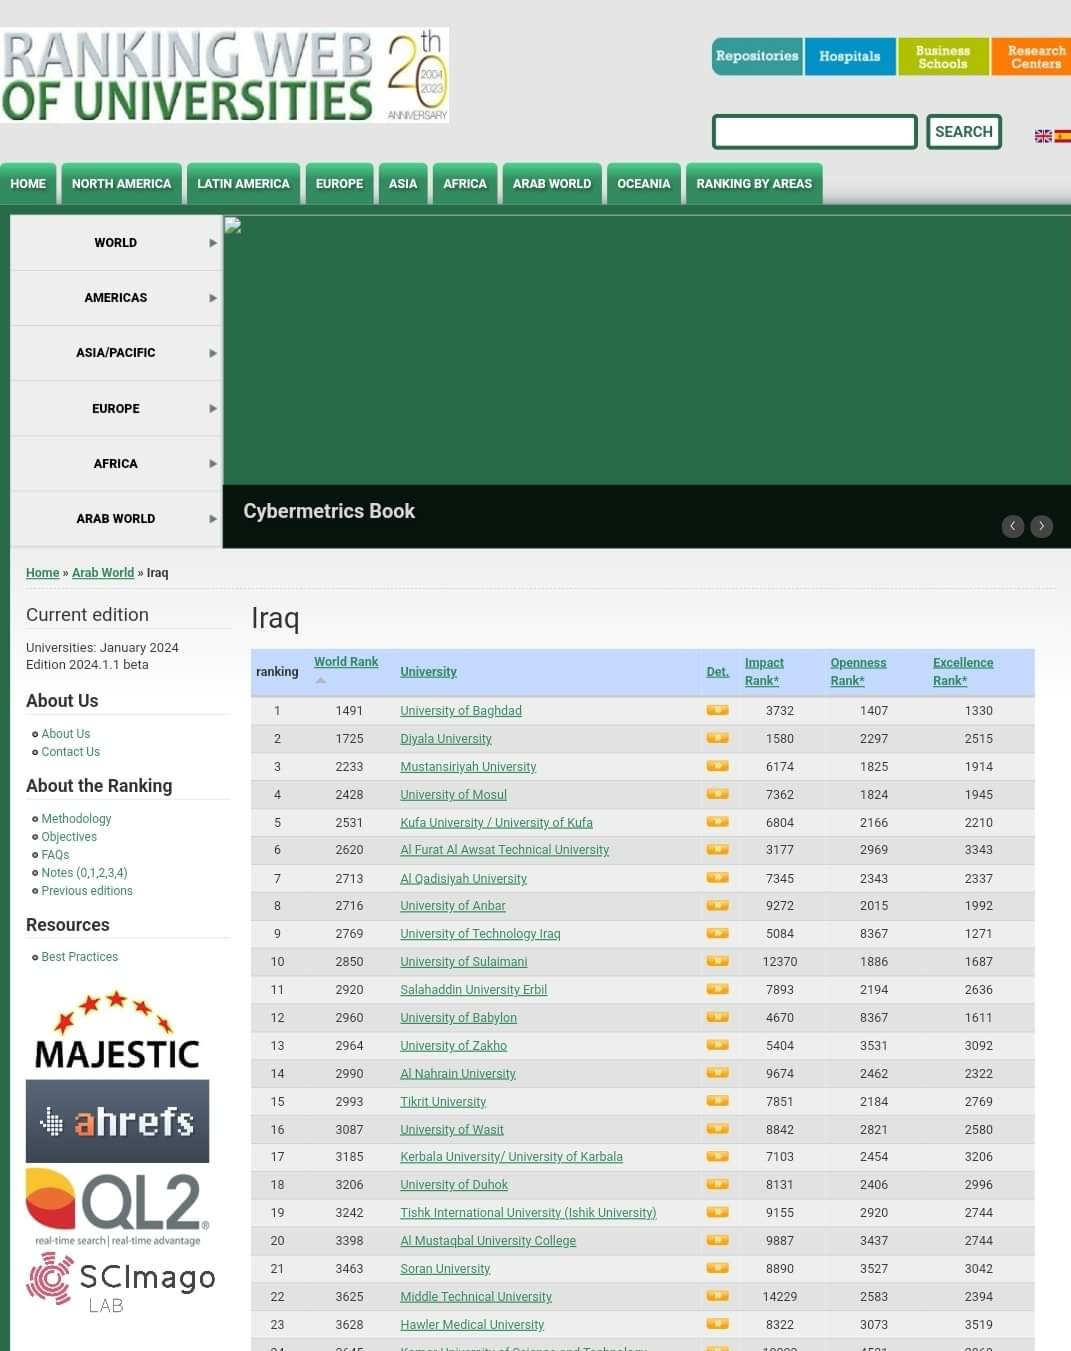Follow the Previous editions link

click(87, 890)
